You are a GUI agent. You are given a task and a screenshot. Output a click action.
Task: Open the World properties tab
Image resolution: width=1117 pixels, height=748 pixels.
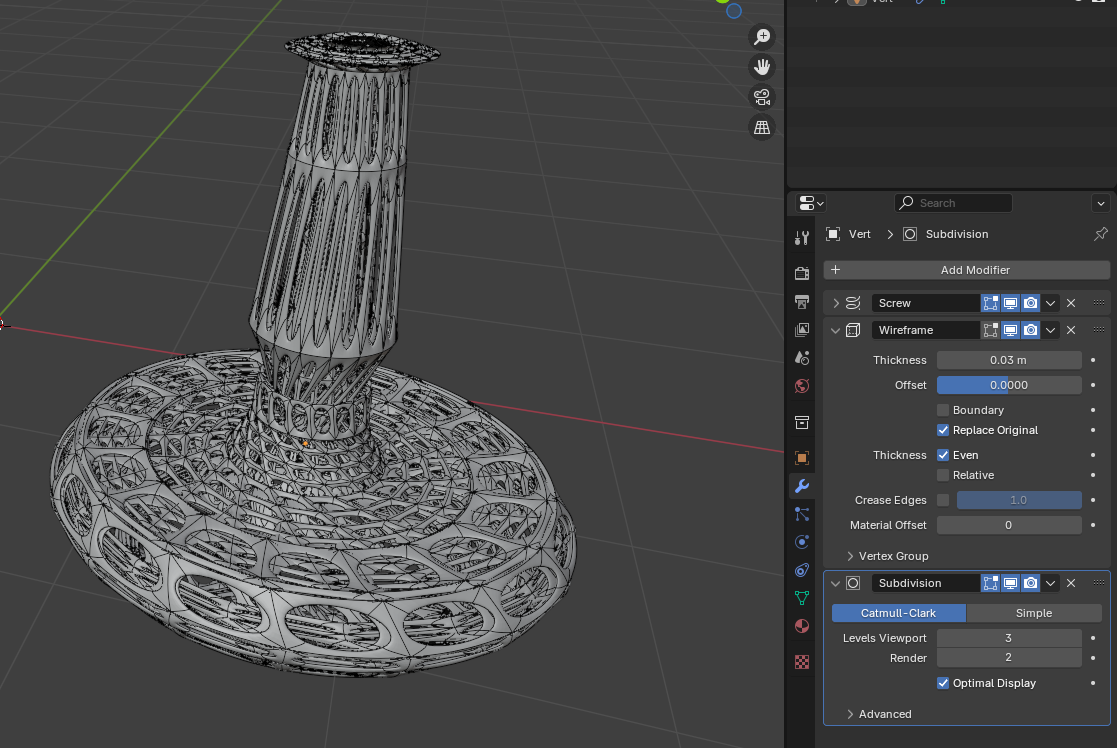[x=802, y=386]
